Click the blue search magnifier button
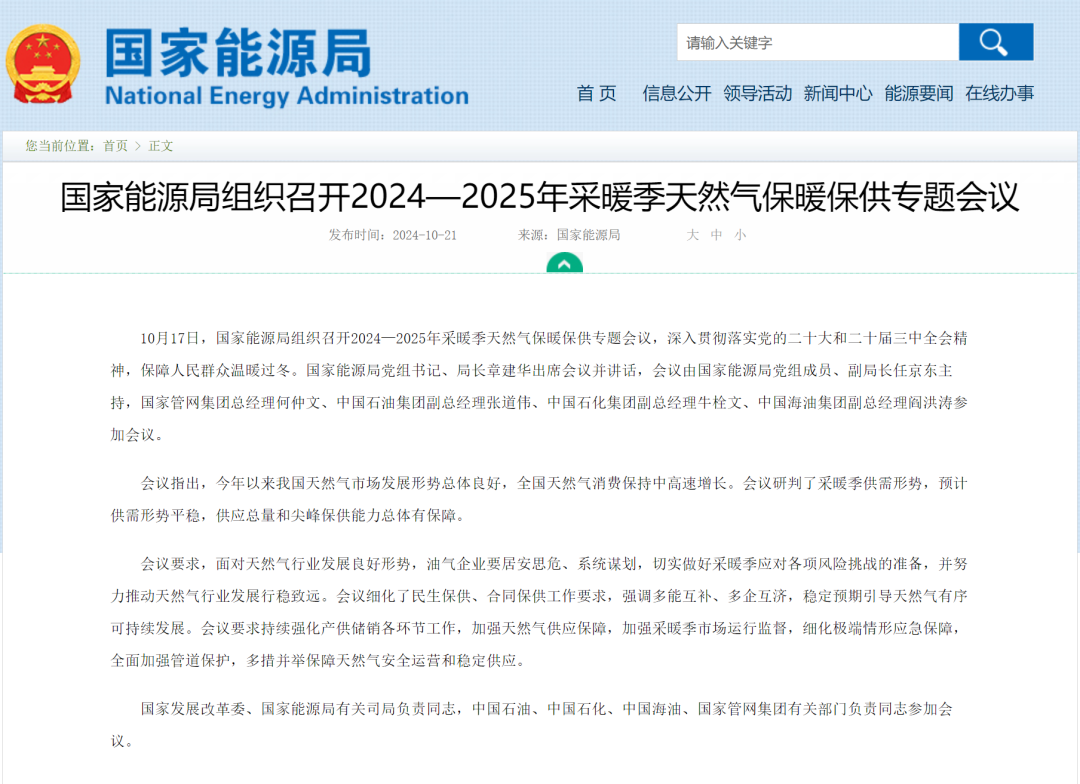Image resolution: width=1080 pixels, height=784 pixels. (x=995, y=42)
